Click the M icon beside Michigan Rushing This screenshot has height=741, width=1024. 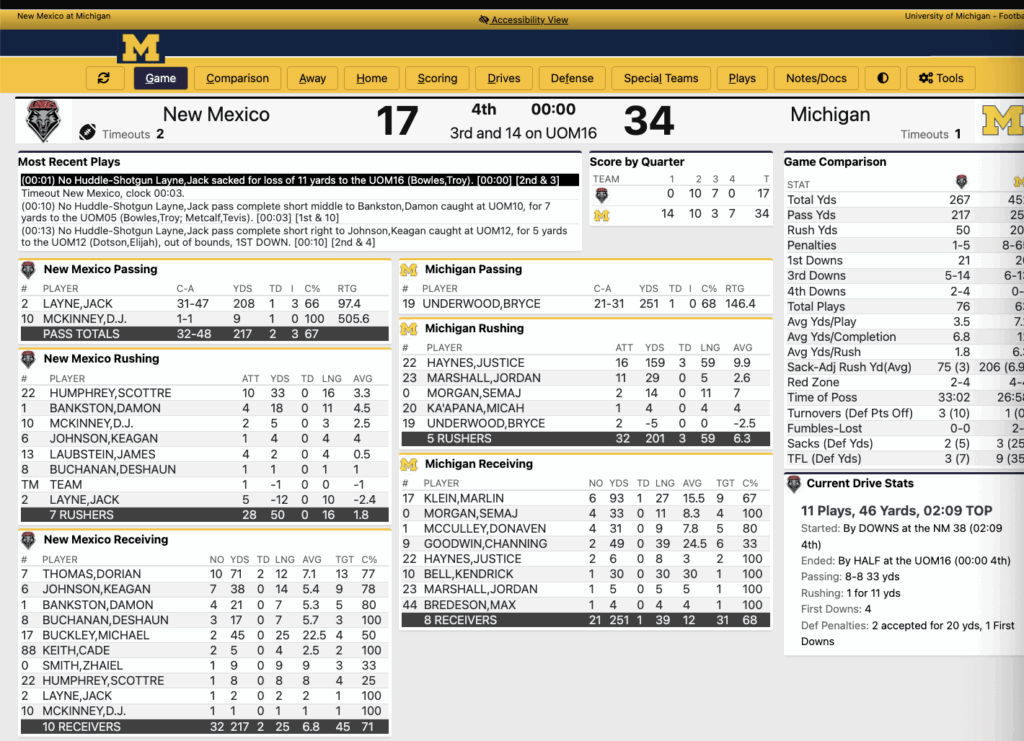[x=409, y=328]
